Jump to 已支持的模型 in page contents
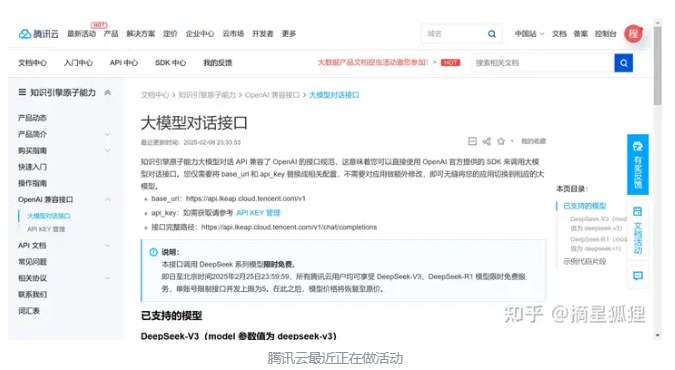675x370 pixels. pos(585,206)
